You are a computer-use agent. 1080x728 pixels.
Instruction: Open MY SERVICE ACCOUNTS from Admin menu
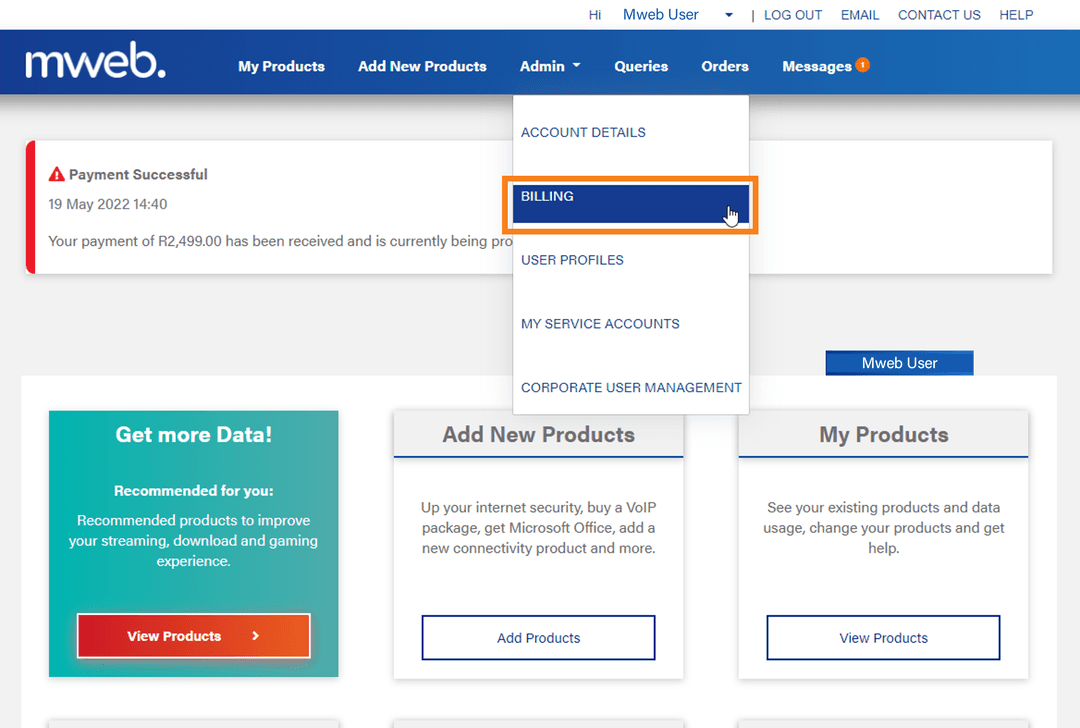599,323
